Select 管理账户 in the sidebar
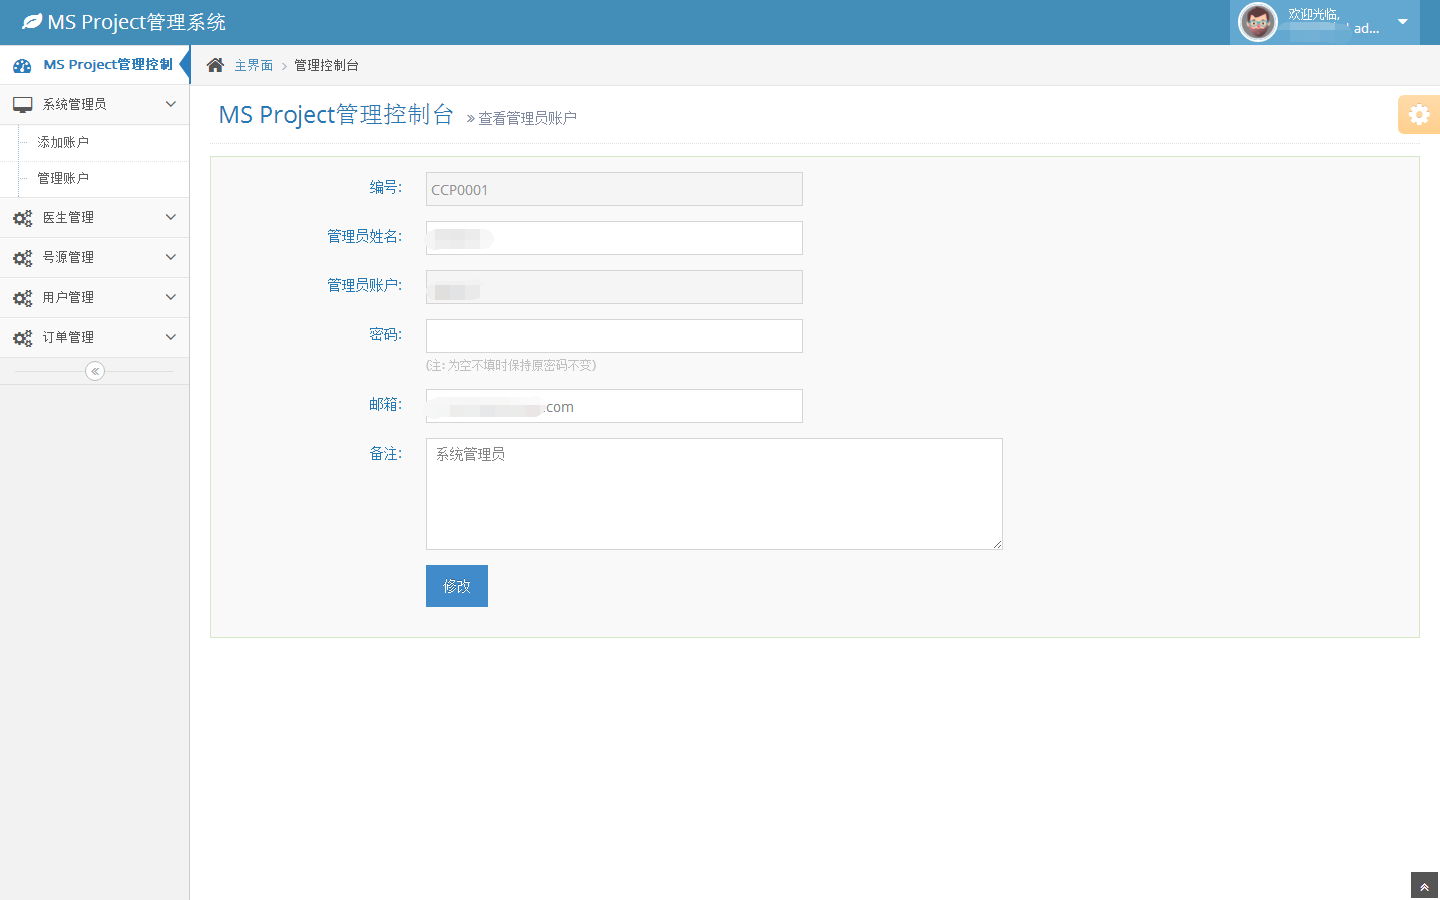The width and height of the screenshot is (1440, 900). [x=63, y=178]
